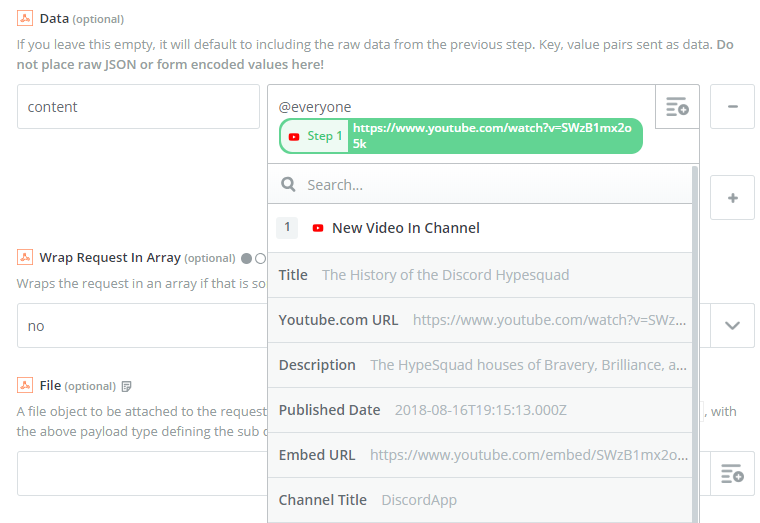Click the webhook icon next to File label
This screenshot has height=523, width=760.
pyautogui.click(x=25, y=385)
